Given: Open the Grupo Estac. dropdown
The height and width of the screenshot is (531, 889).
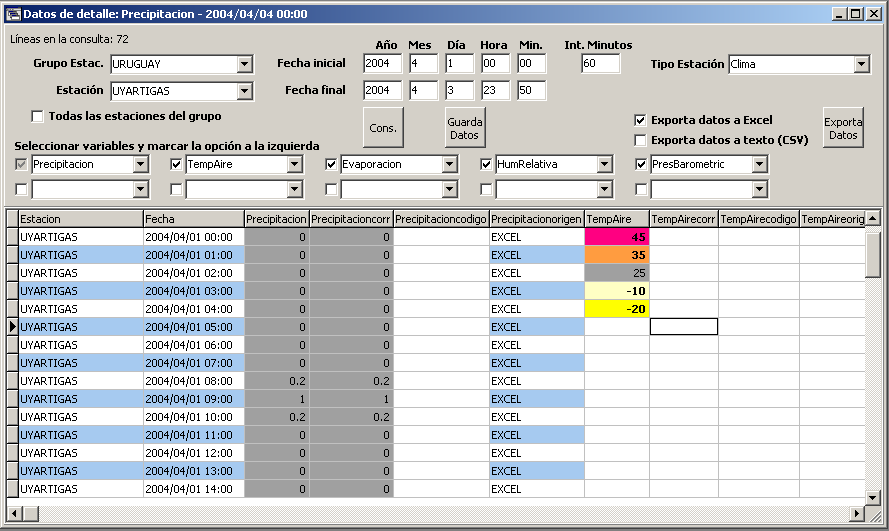Looking at the screenshot, I should pyautogui.click(x=245, y=65).
